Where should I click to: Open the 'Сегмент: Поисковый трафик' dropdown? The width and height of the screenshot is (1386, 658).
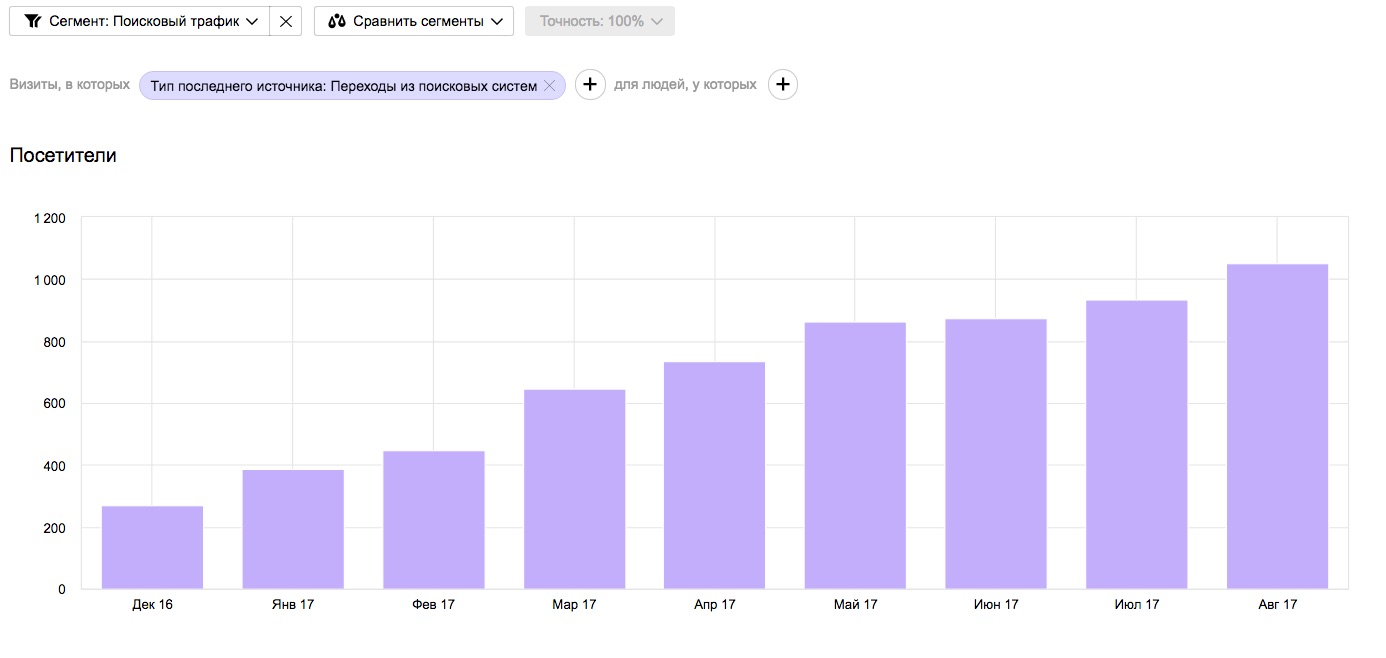coord(140,21)
